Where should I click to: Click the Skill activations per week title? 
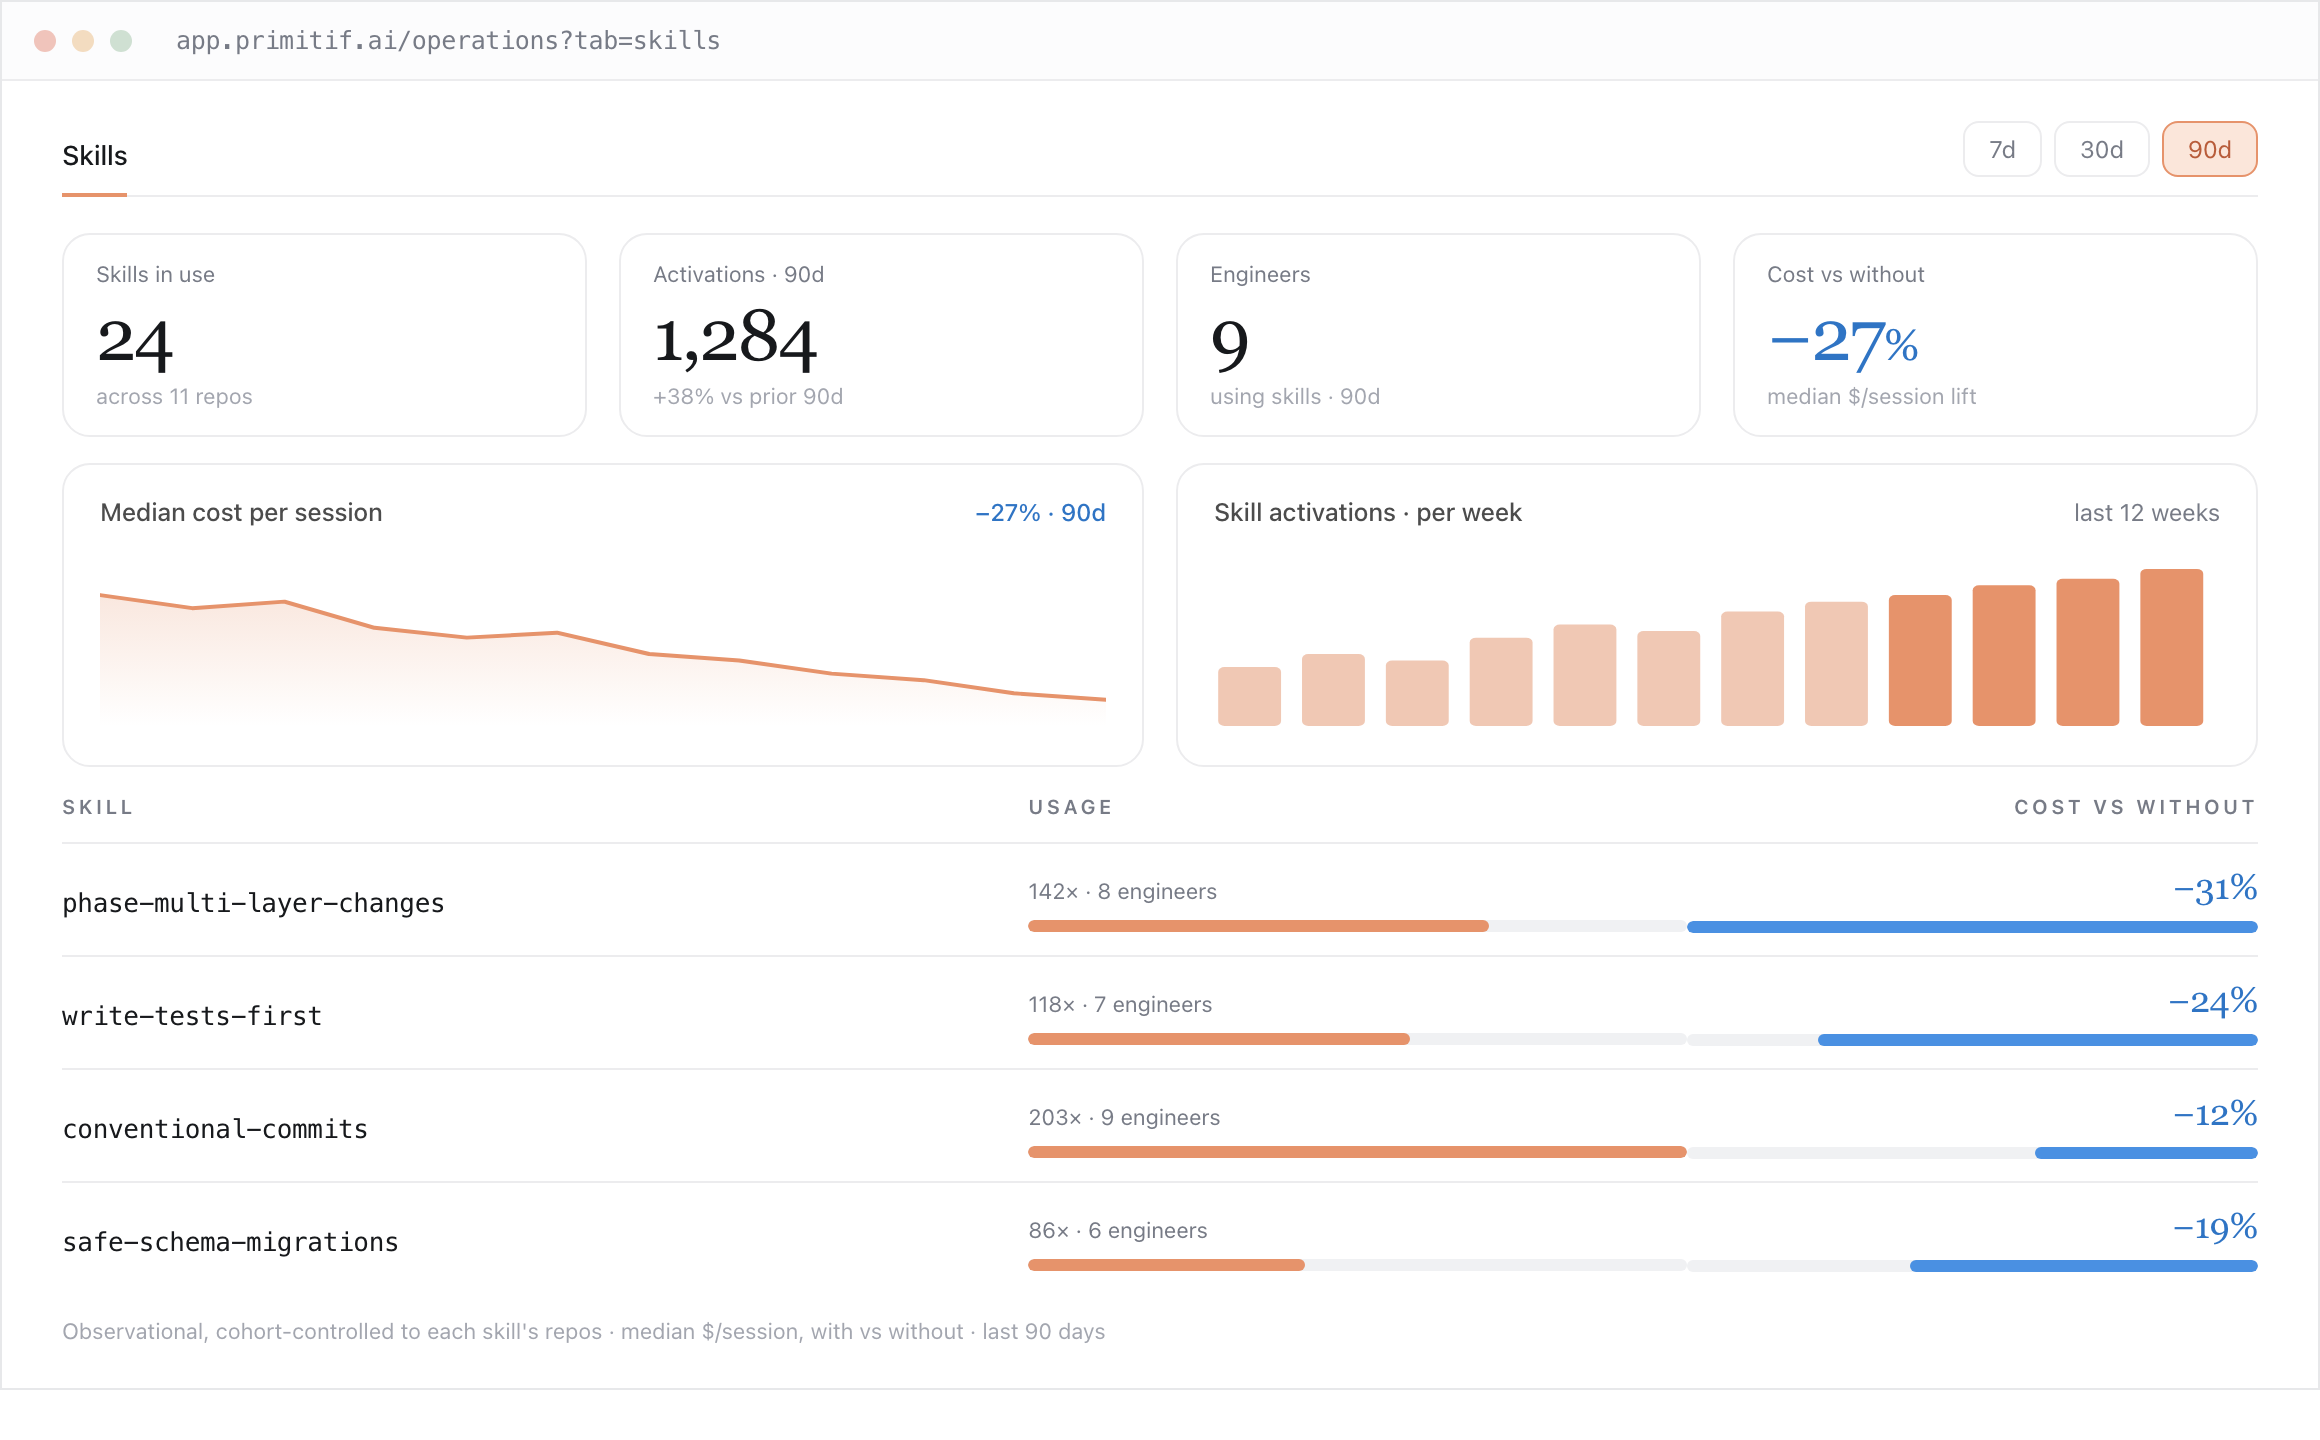click(x=1367, y=513)
